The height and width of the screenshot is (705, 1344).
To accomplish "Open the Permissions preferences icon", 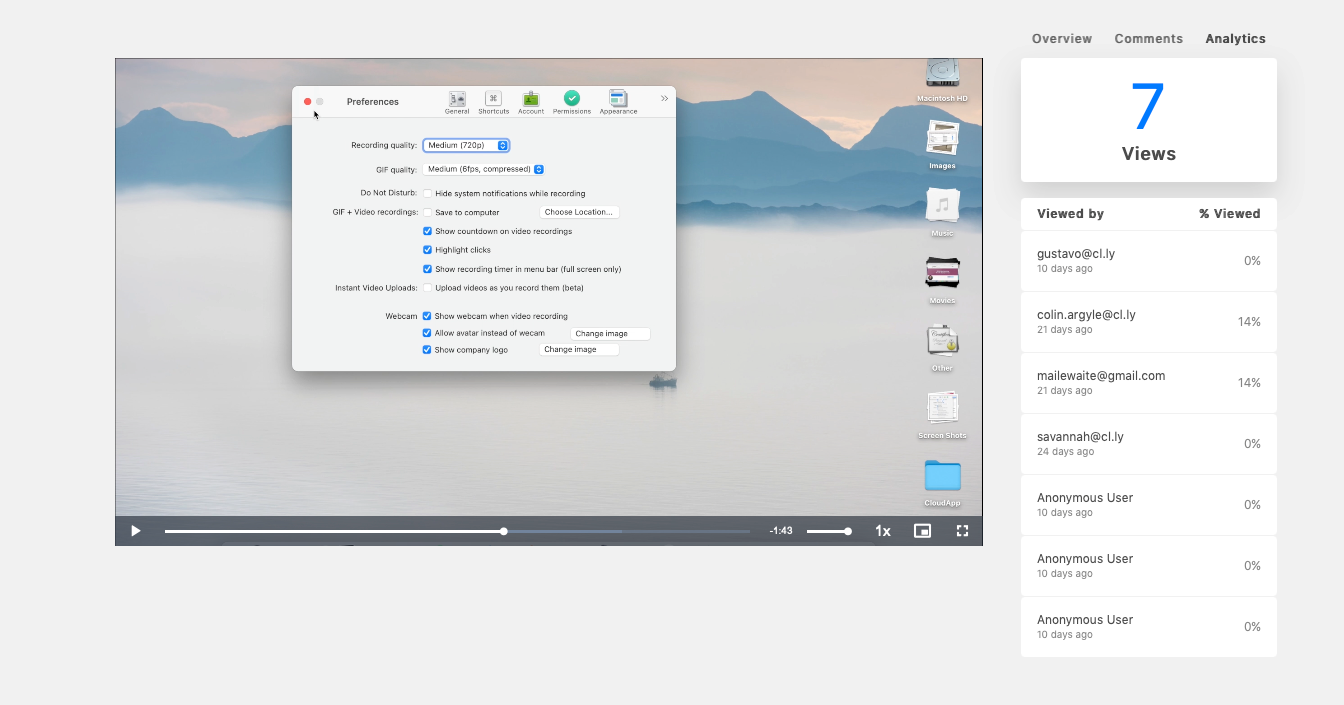I will tap(572, 102).
